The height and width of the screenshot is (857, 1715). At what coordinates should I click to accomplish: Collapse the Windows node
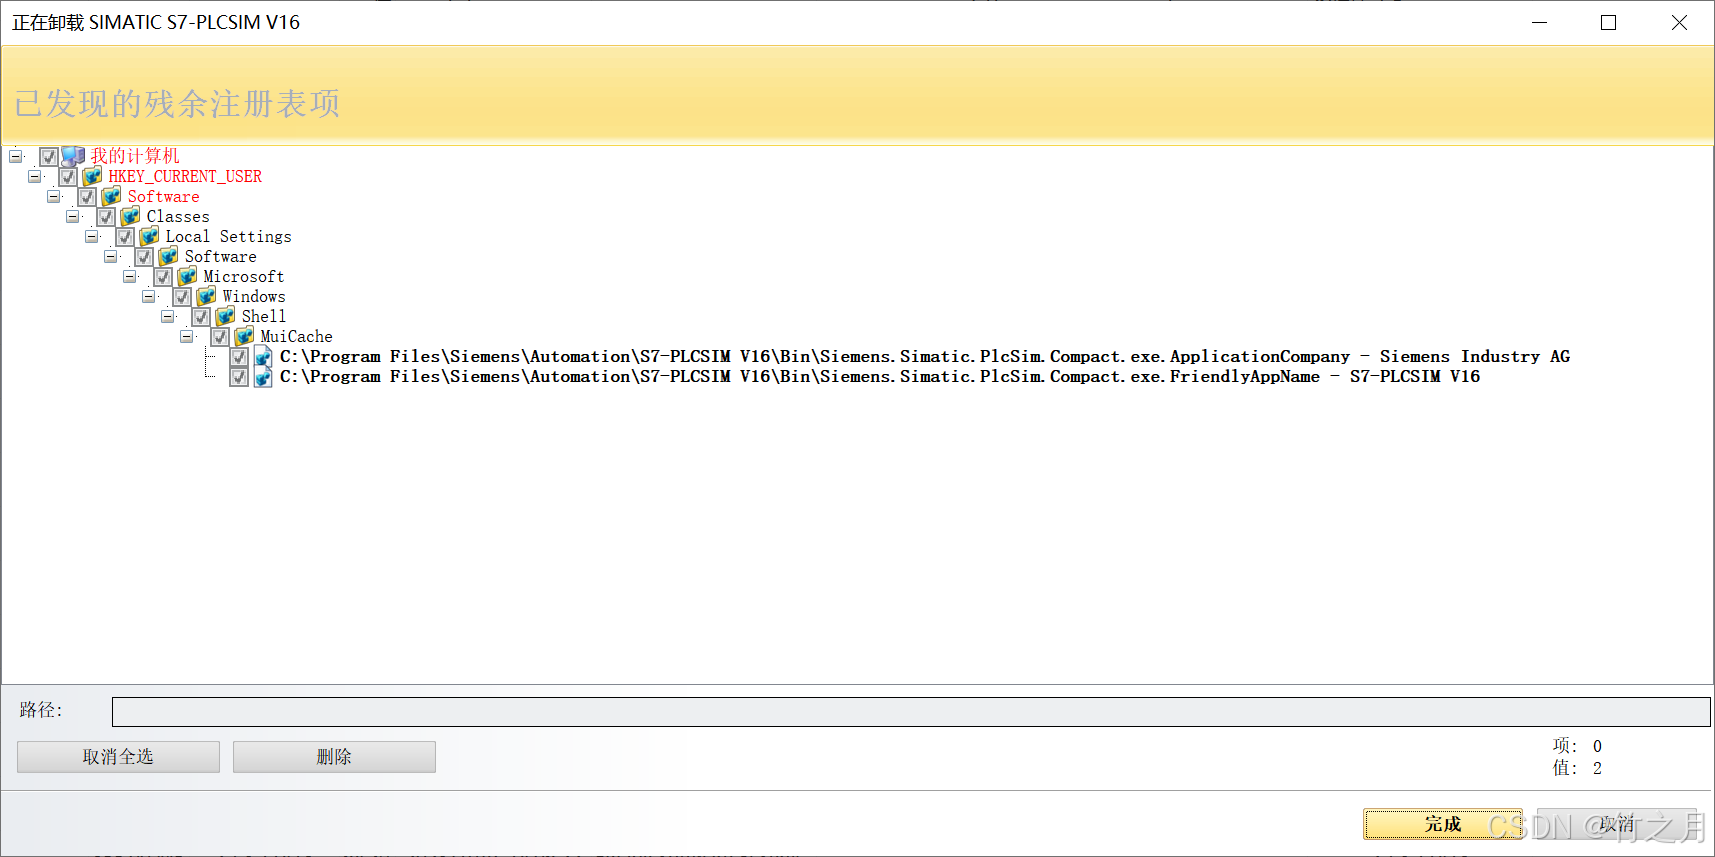(148, 296)
